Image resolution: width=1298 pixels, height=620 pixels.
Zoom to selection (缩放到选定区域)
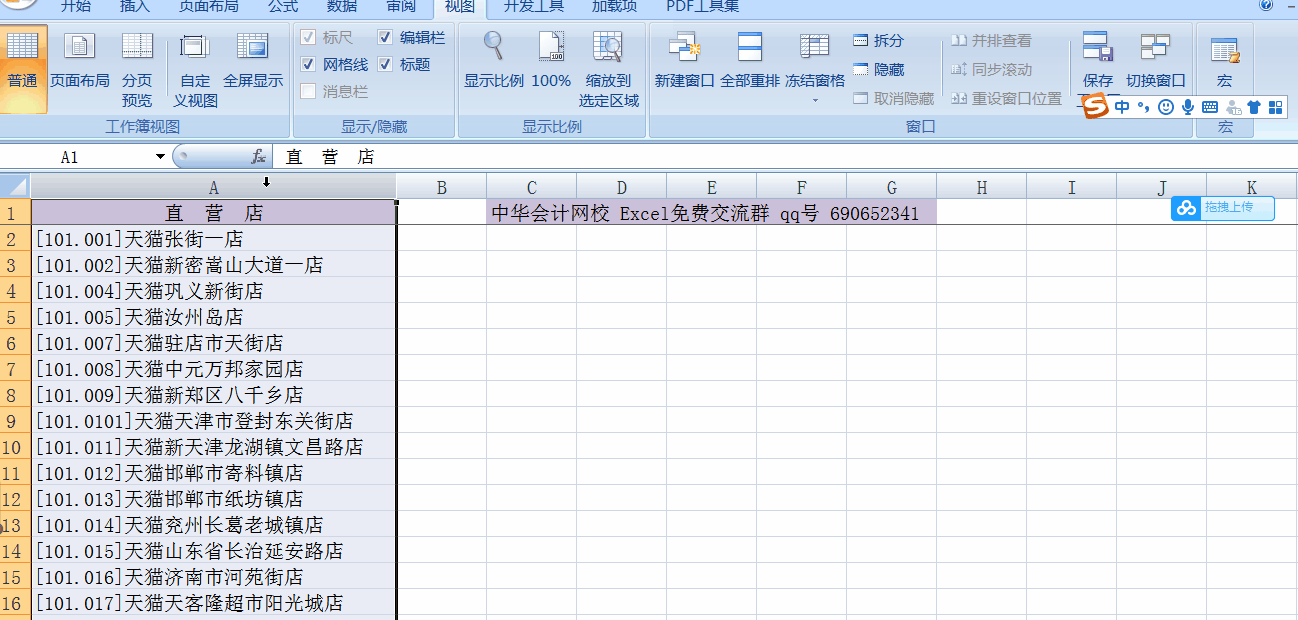point(609,68)
